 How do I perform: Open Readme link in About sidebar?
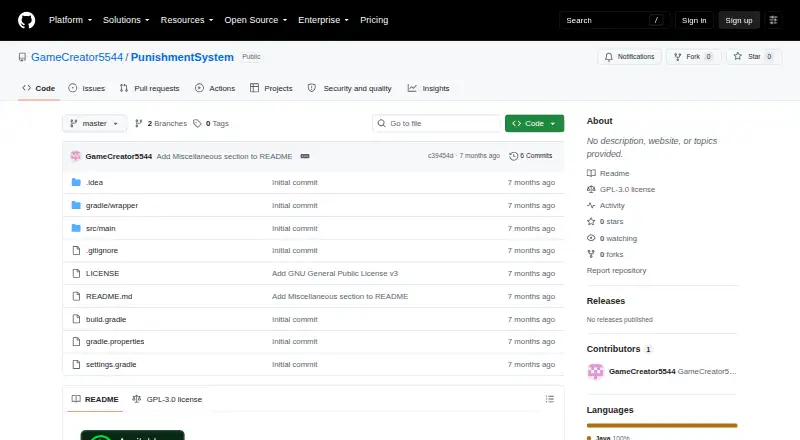tap(609, 174)
